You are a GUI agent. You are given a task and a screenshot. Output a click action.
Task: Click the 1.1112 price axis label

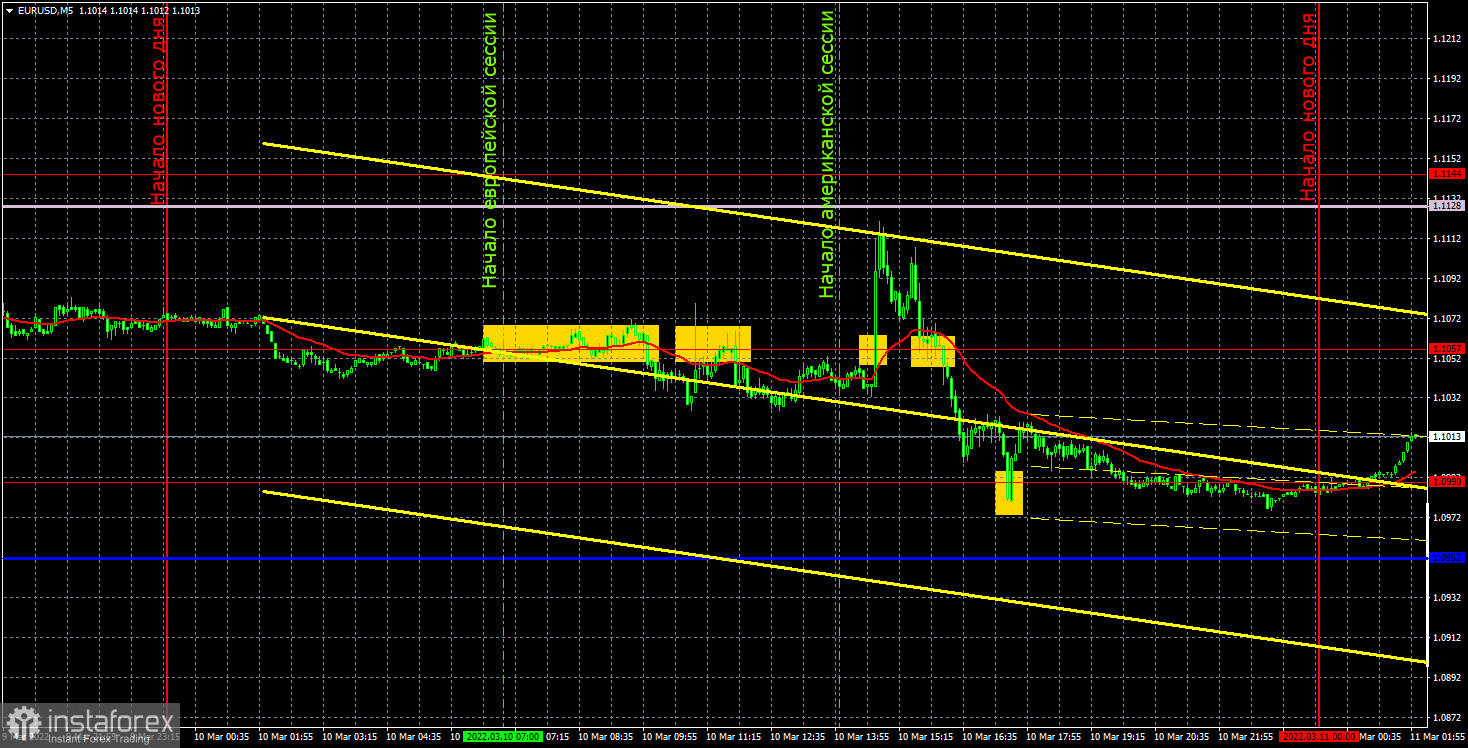tap(1446, 238)
